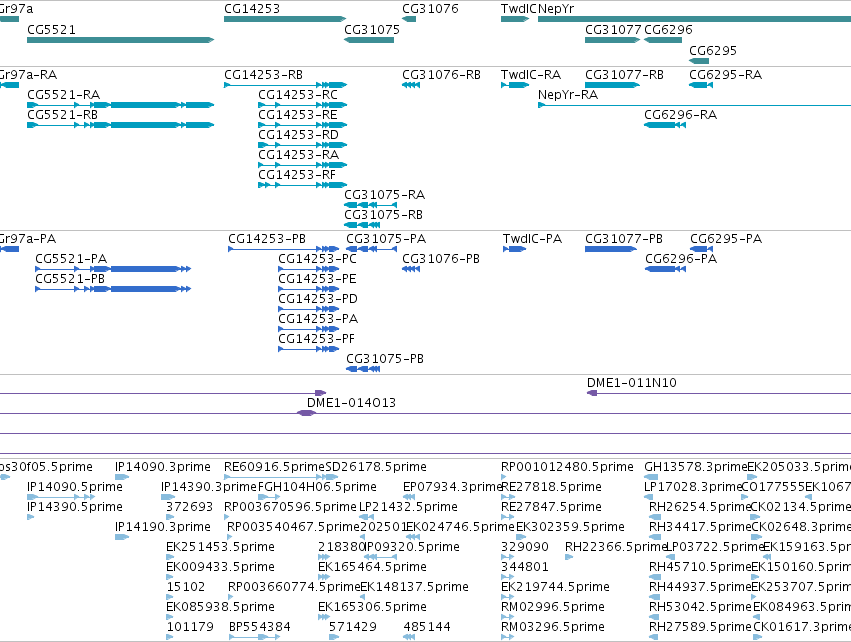Image resolution: width=851 pixels, height=642 pixels.
Task: Select the EK009433.5prime EST label
Action: click(x=220, y=567)
